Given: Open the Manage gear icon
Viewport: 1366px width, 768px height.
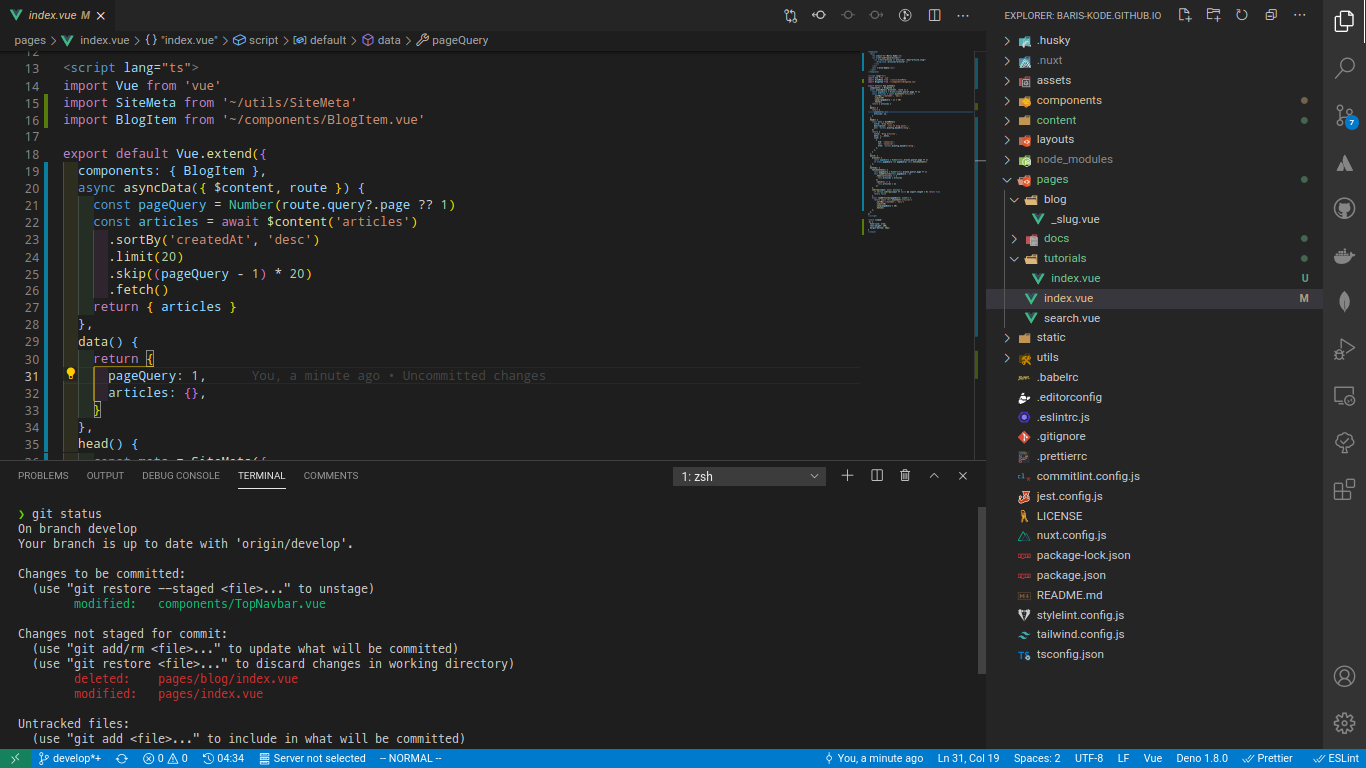Looking at the screenshot, I should pos(1344,722).
